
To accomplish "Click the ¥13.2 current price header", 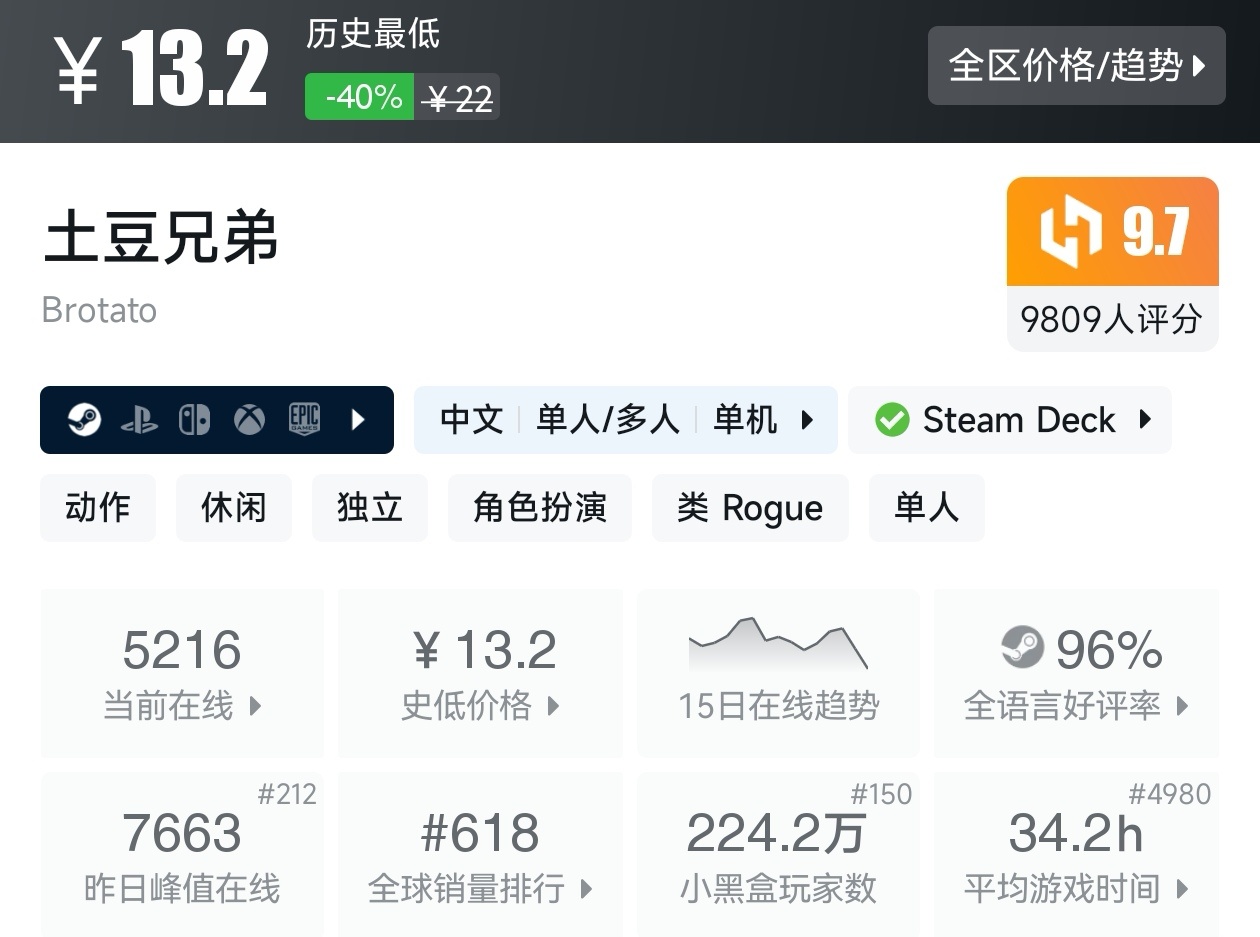I will 162,68.
